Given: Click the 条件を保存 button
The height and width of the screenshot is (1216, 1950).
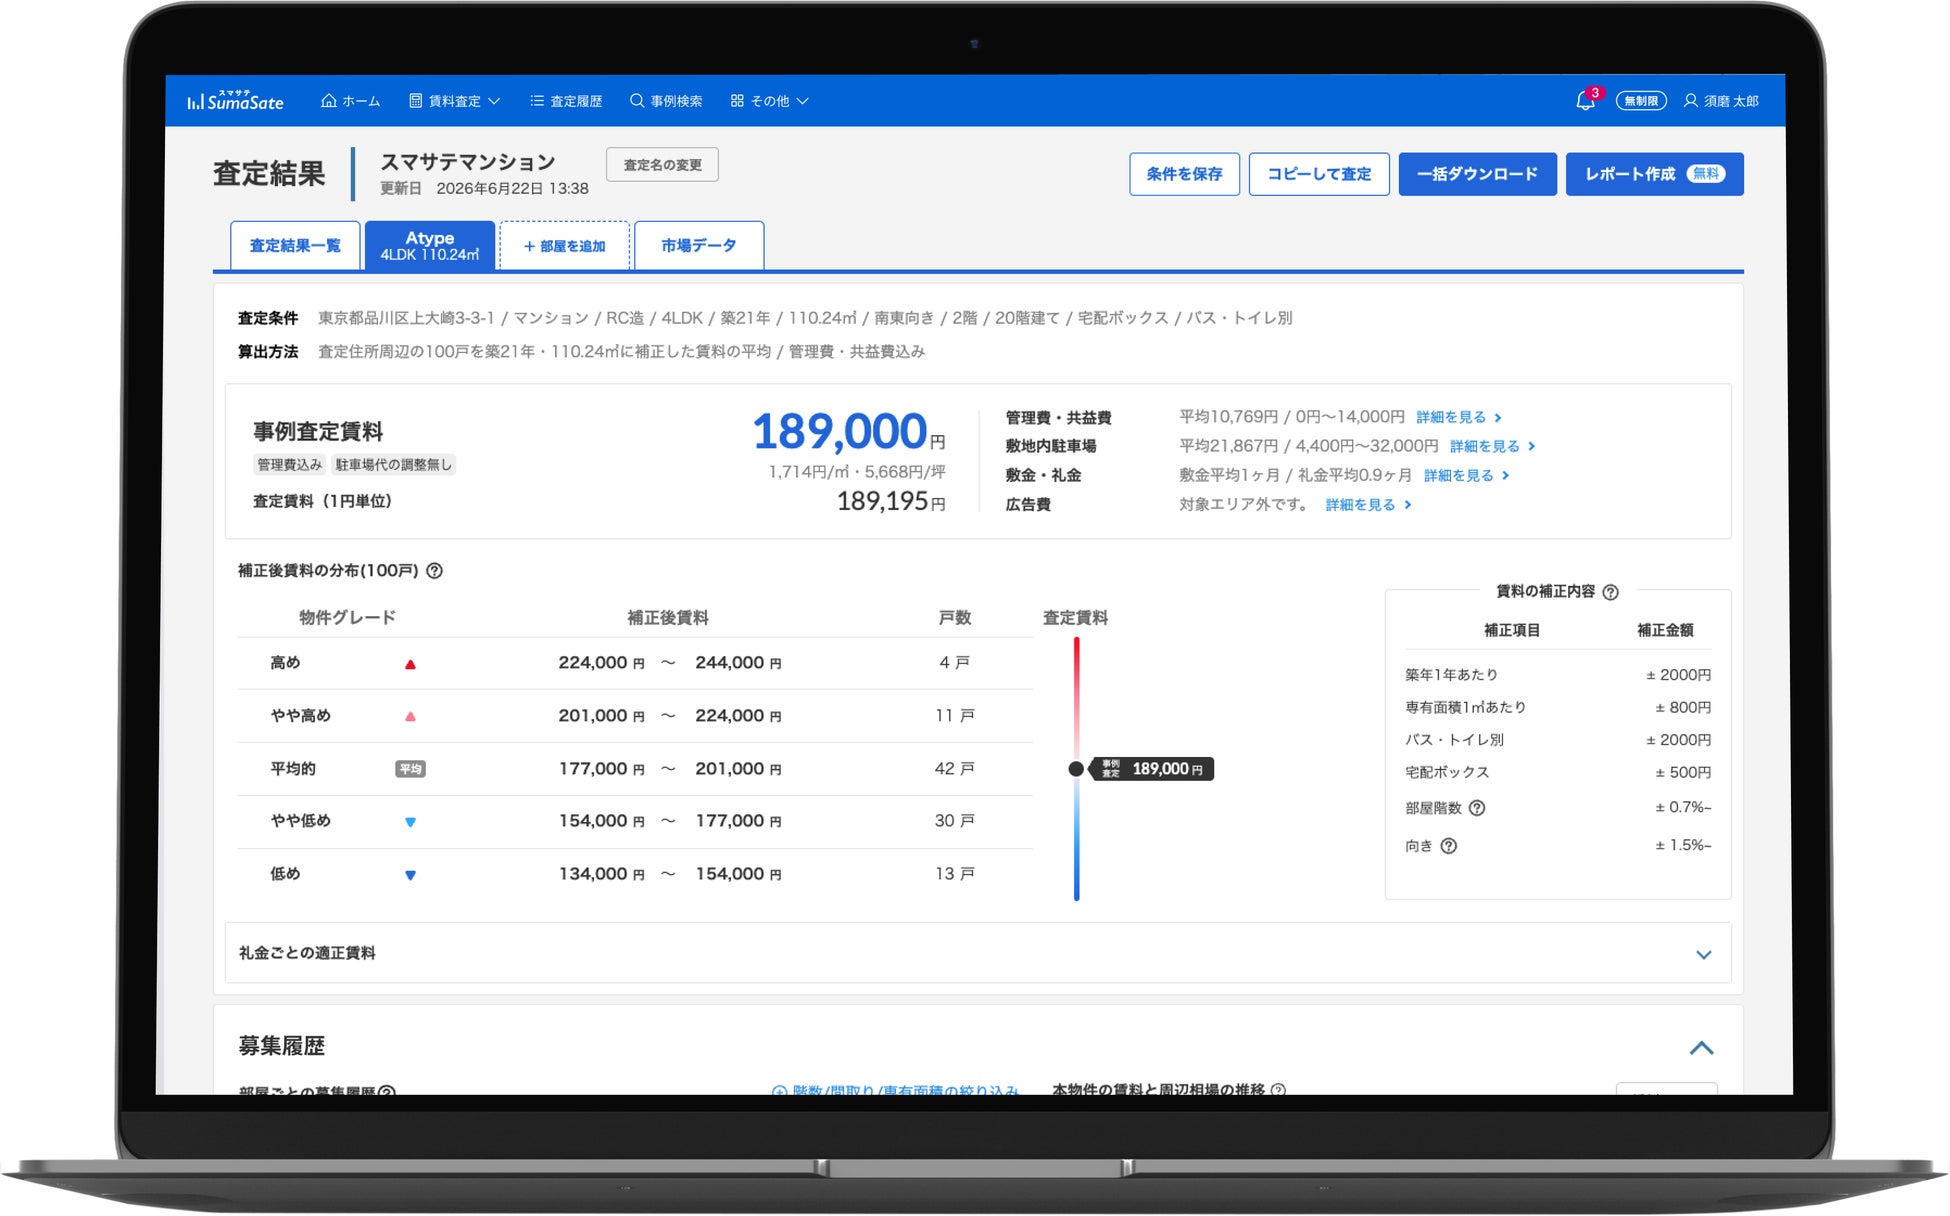Looking at the screenshot, I should (x=1184, y=174).
